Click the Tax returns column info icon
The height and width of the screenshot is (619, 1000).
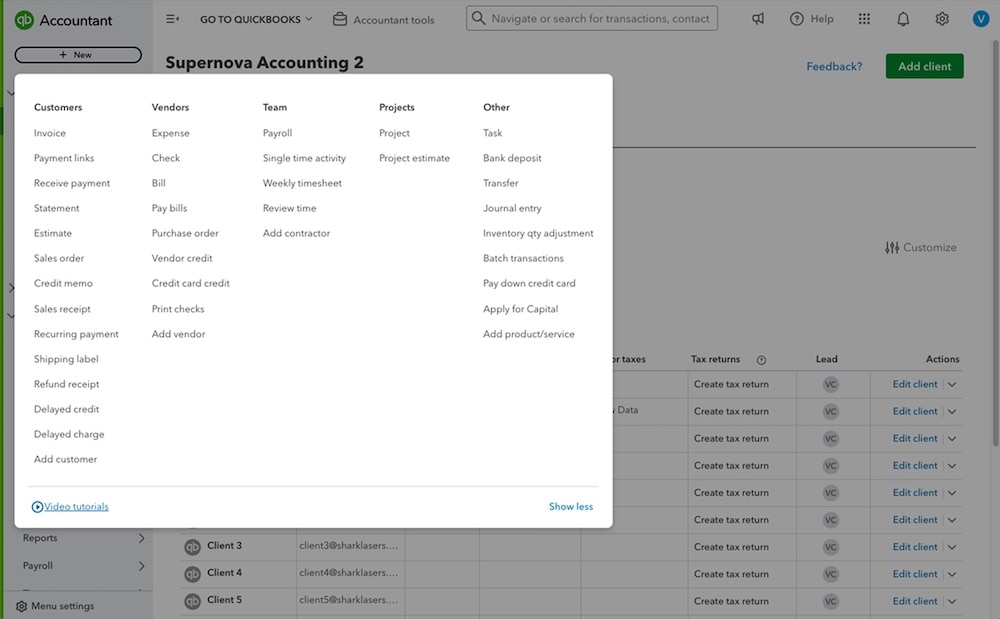pyautogui.click(x=760, y=358)
